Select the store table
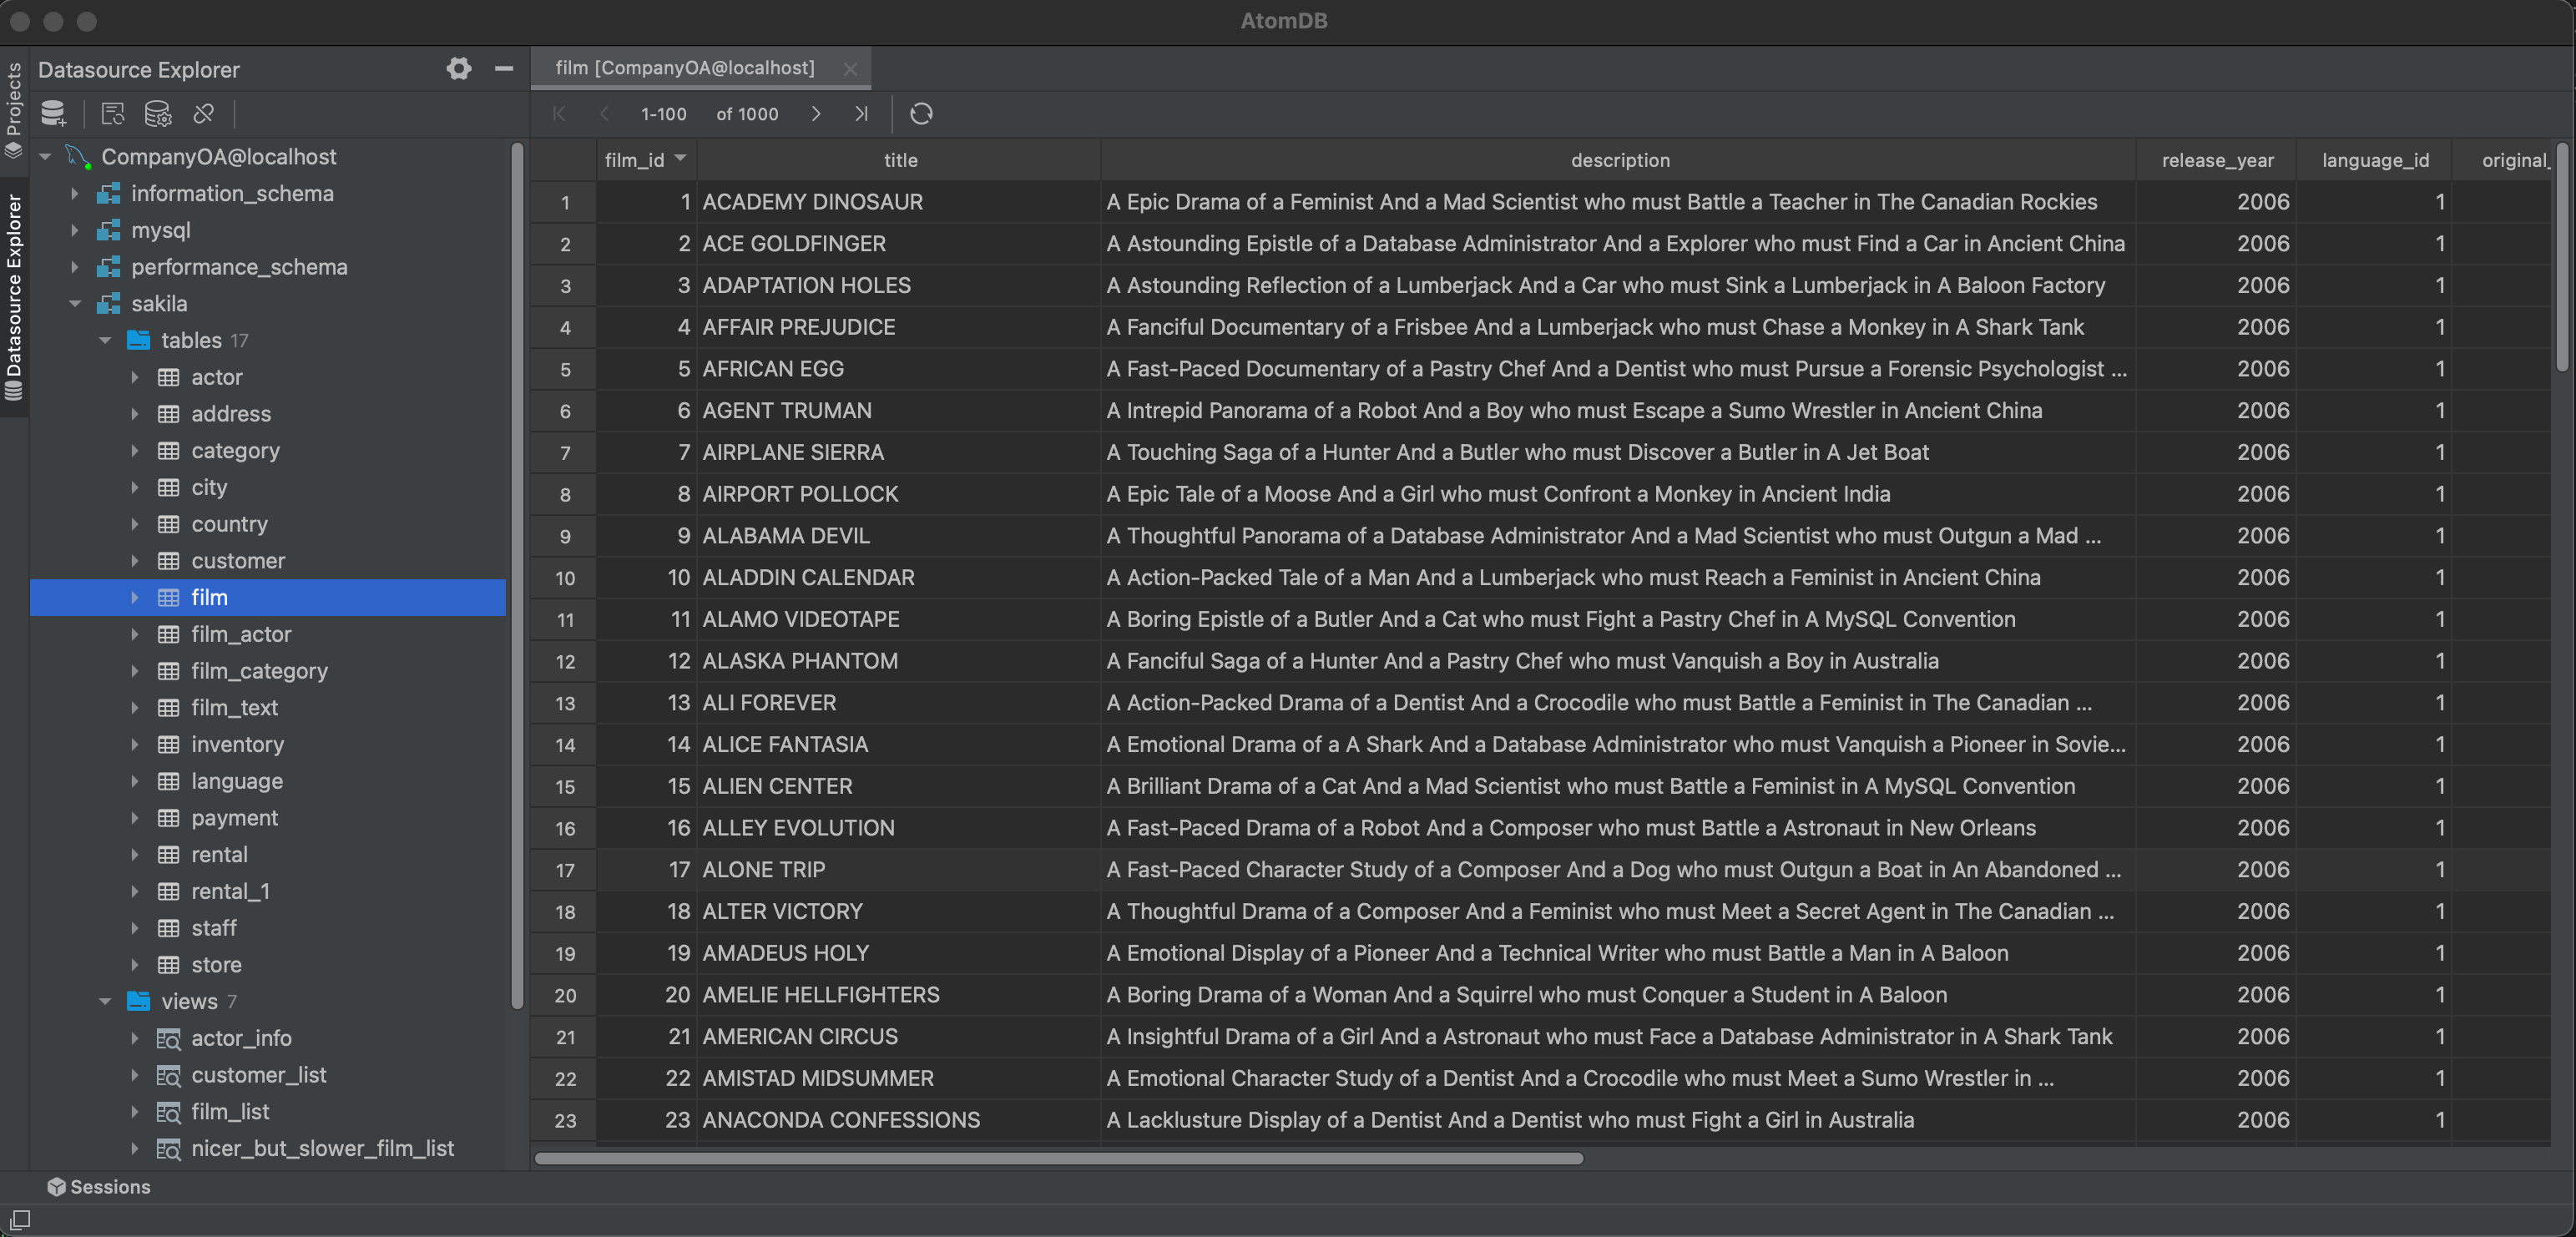This screenshot has height=1237, width=2576. point(216,965)
